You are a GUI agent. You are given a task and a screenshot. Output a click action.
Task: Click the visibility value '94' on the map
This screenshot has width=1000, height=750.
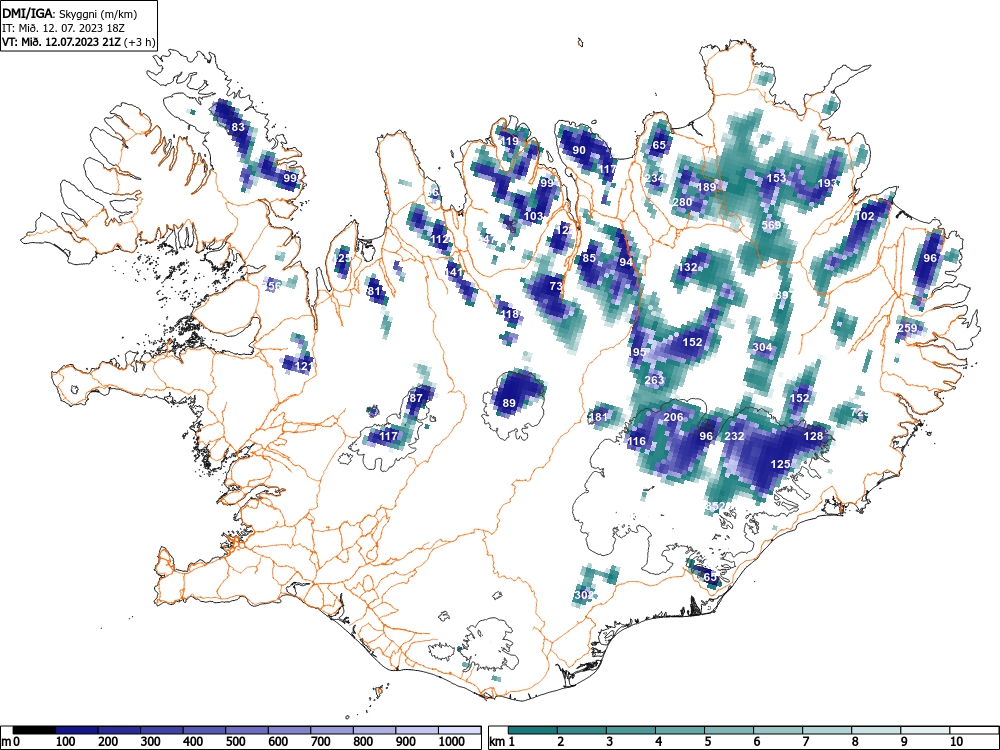tap(626, 262)
